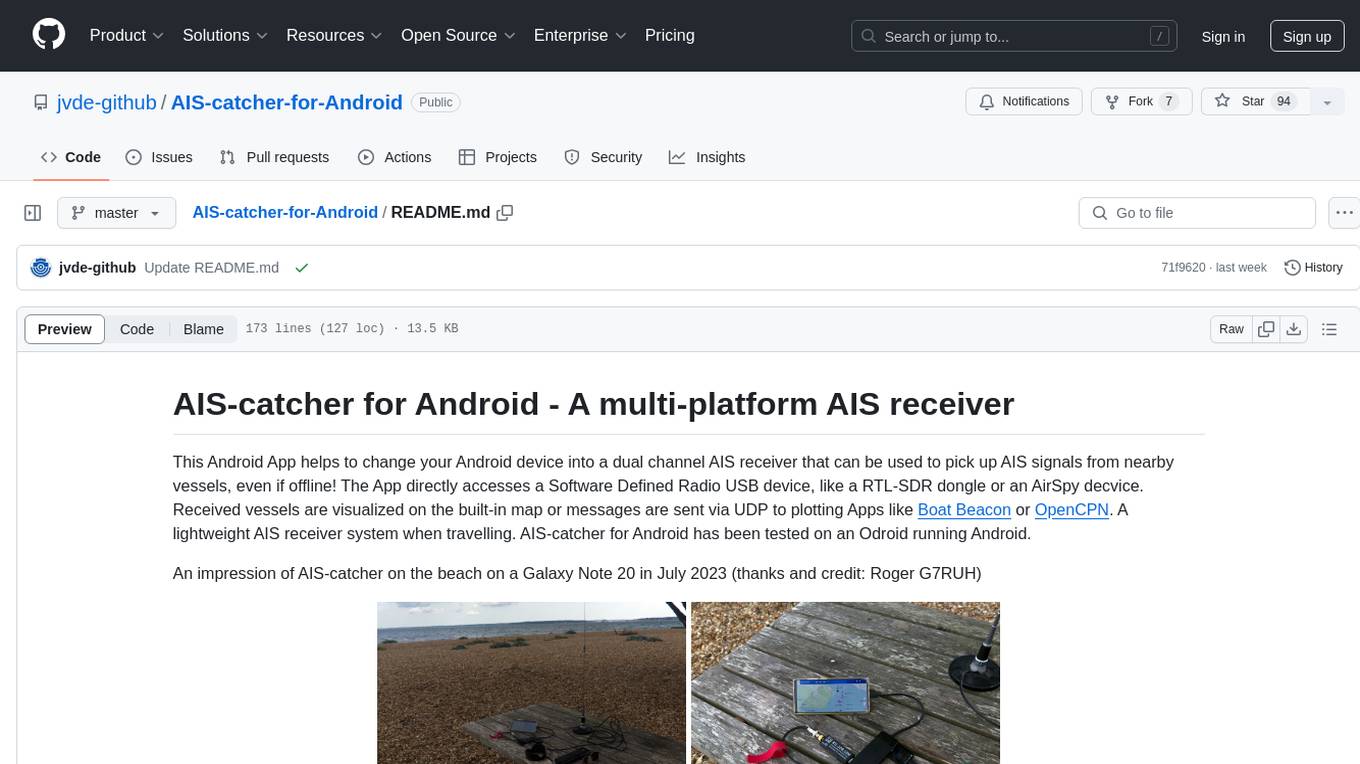The image size is (1360, 764).
Task: Expand the Open Source menu
Action: tap(459, 35)
